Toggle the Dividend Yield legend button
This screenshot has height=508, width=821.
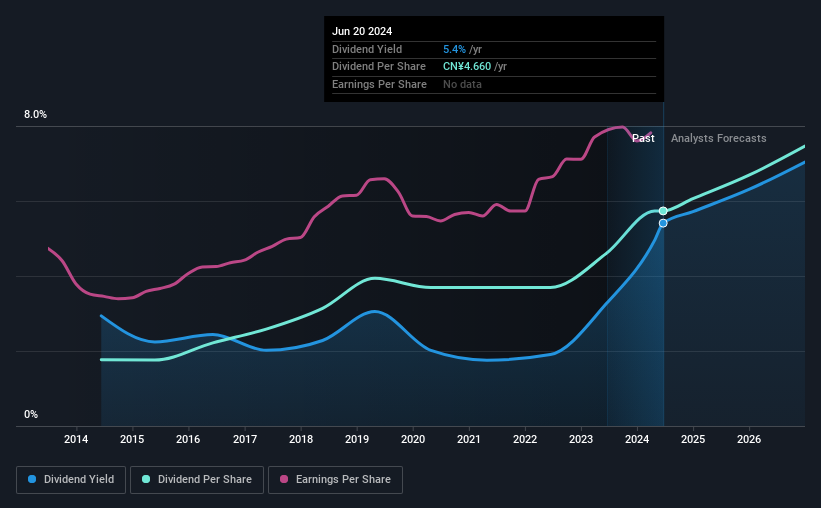(71, 480)
